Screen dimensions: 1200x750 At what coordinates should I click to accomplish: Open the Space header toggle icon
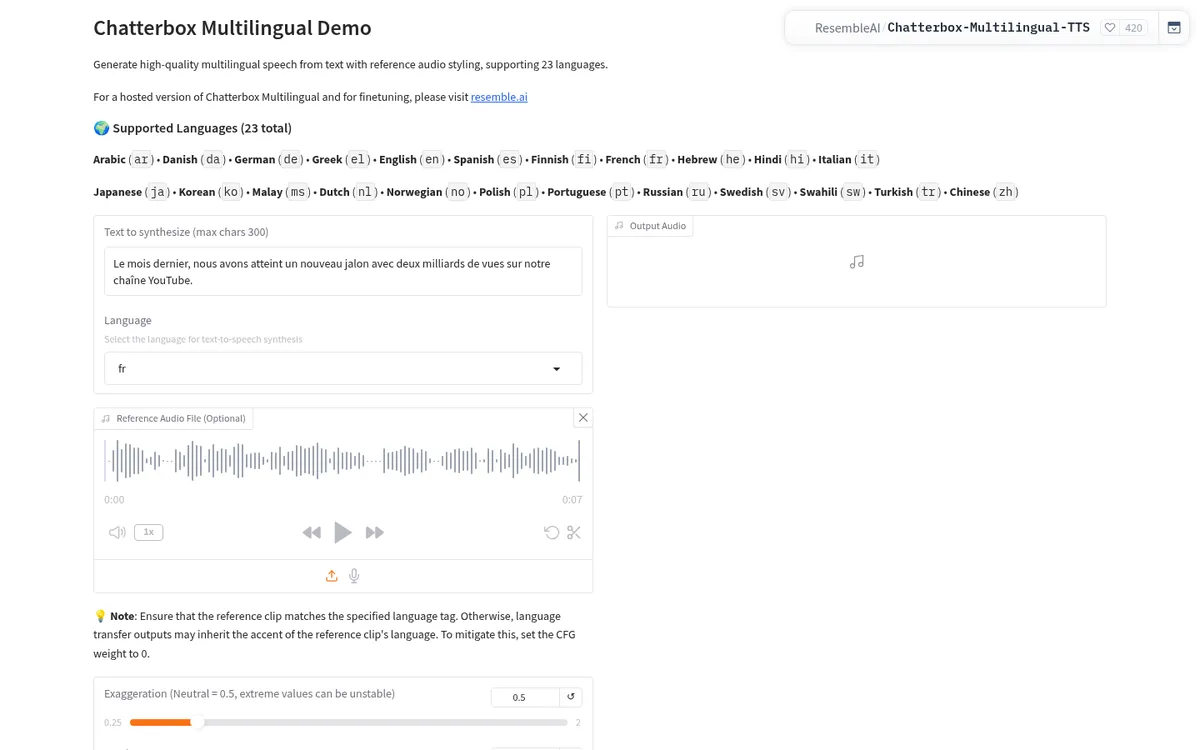(x=1174, y=28)
